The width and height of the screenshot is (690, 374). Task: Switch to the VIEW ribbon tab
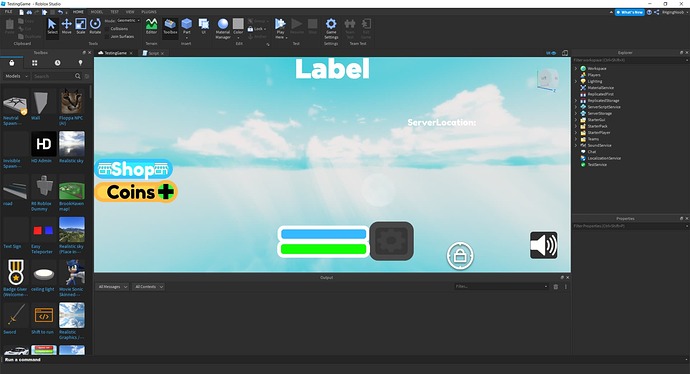(x=130, y=12)
